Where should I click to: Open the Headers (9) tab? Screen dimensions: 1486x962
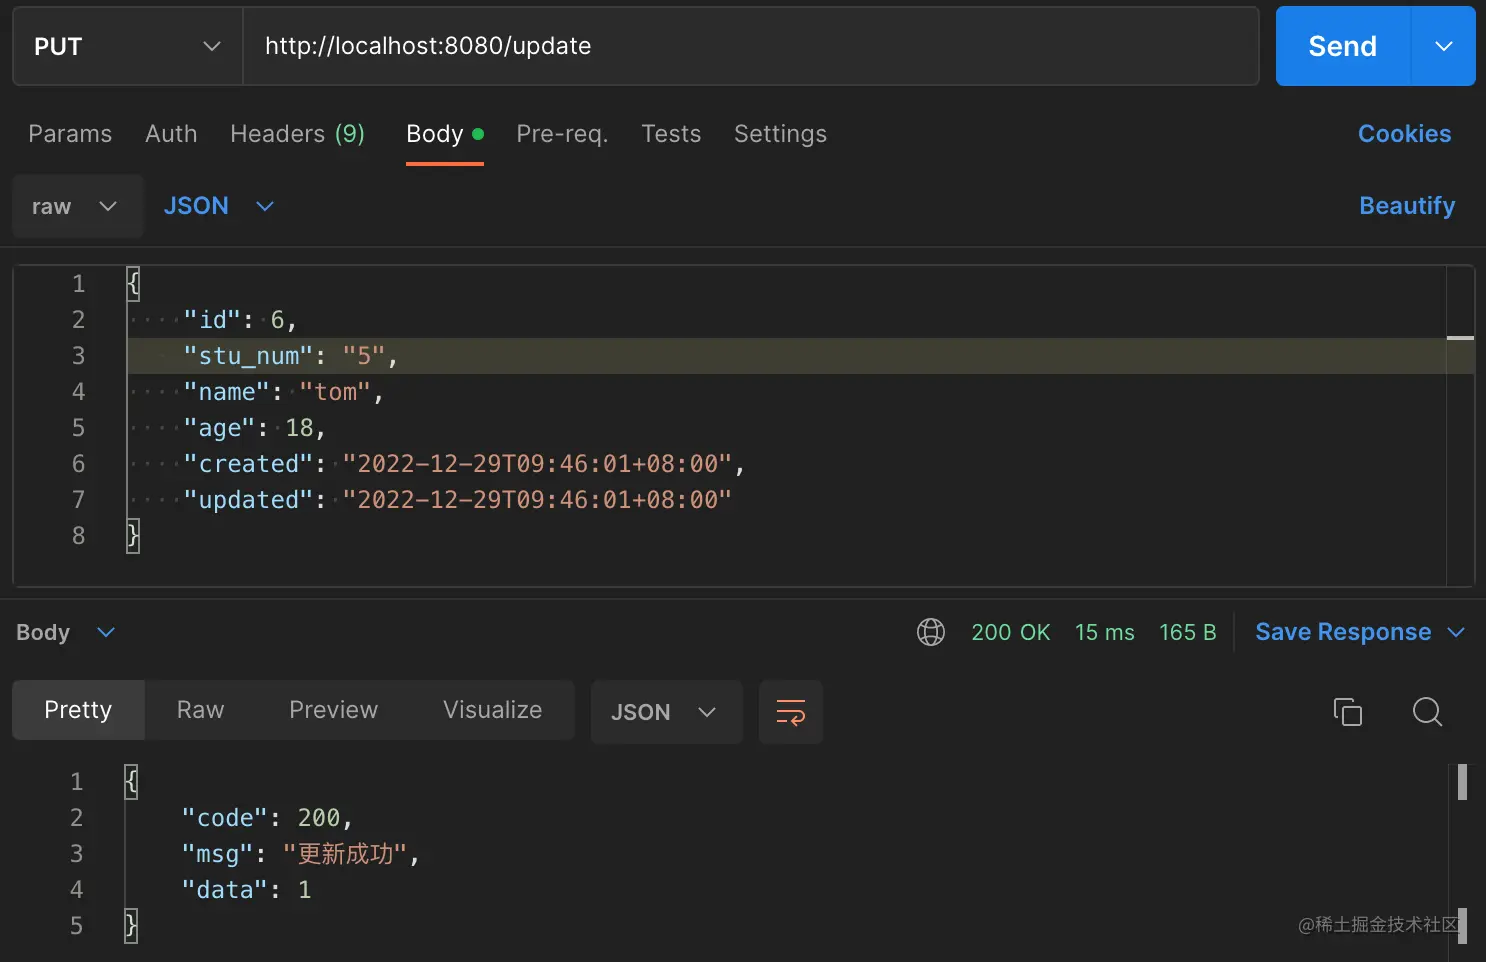tap(297, 134)
